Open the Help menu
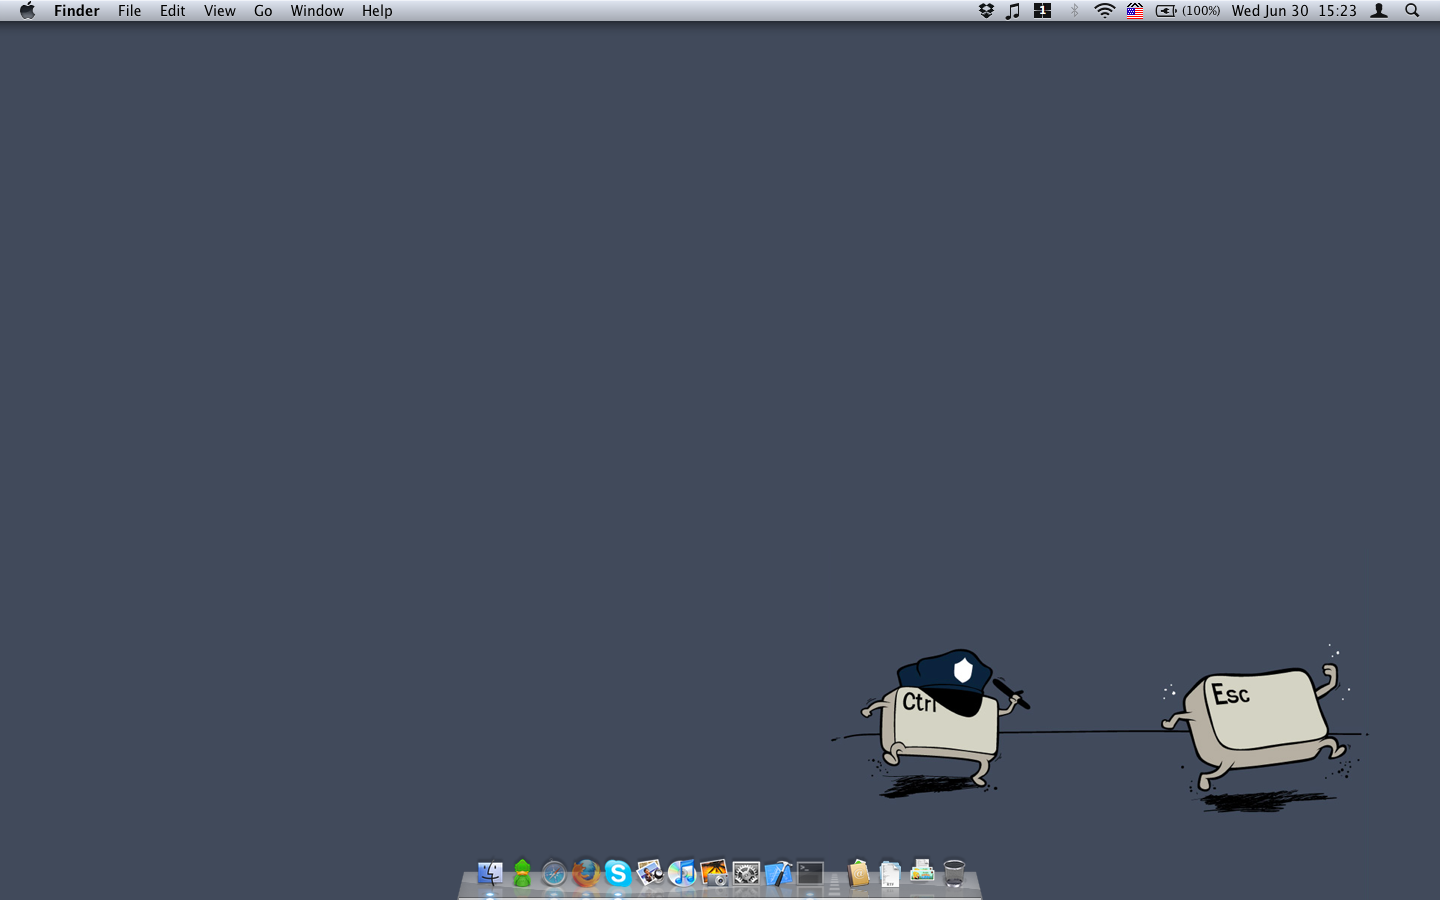 tap(377, 11)
